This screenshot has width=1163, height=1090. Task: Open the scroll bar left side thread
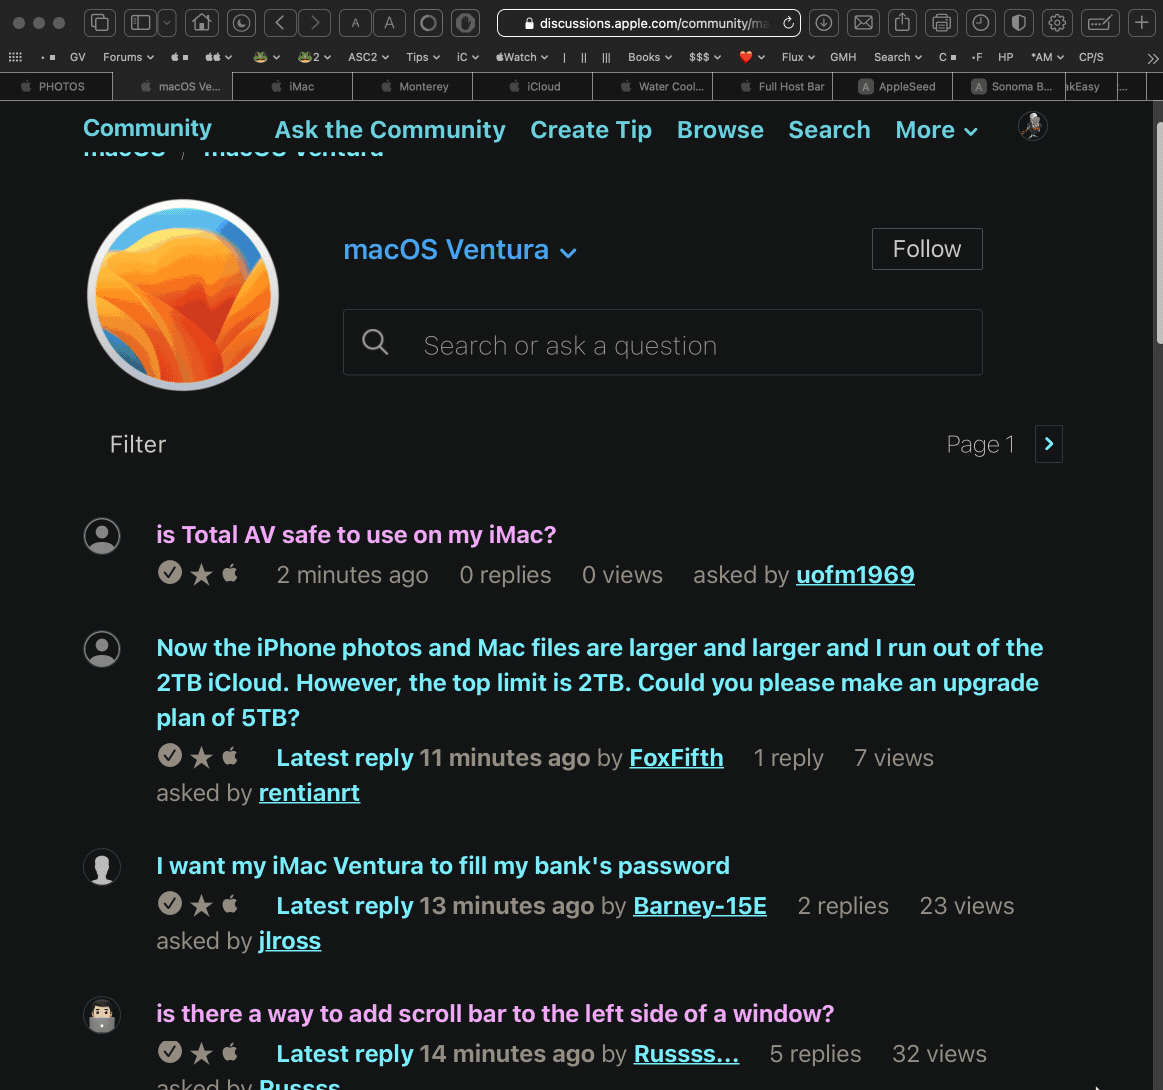(x=495, y=1014)
